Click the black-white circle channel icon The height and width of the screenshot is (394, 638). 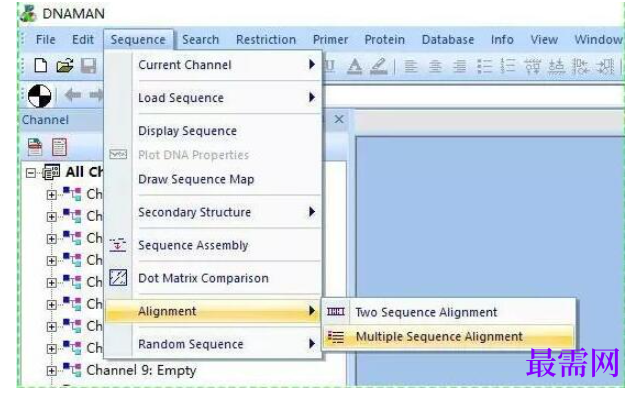pos(39,96)
